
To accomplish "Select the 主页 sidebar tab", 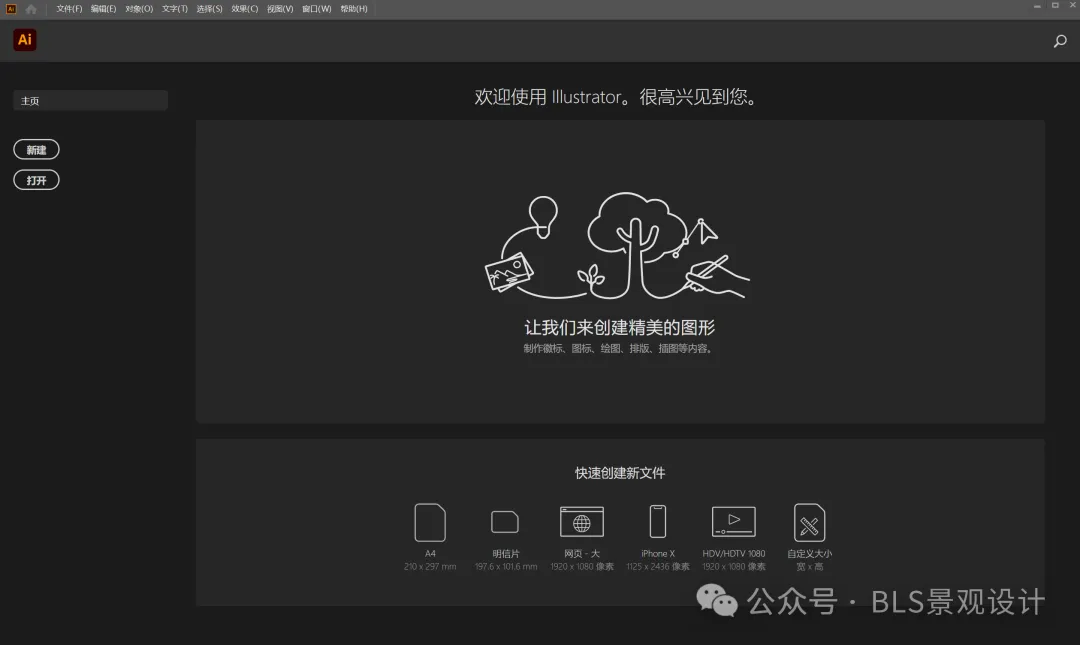I will 90,101.
